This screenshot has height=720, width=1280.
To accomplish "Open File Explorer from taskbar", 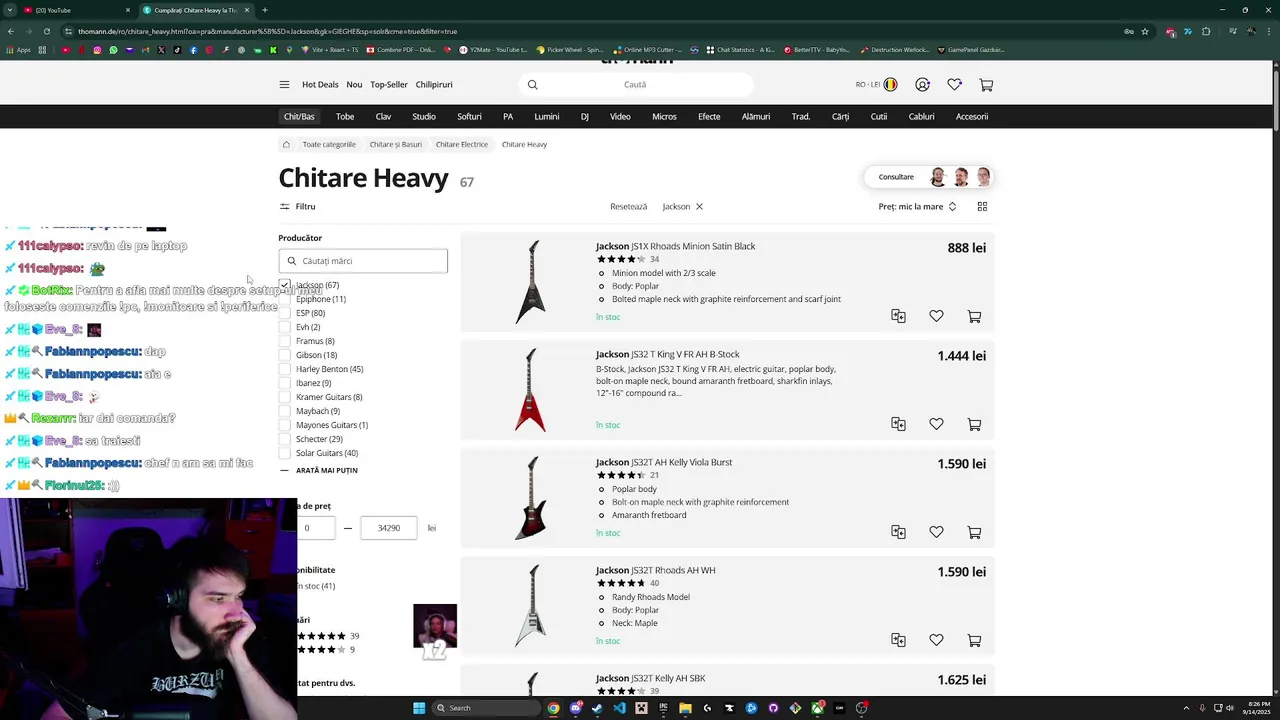I will [685, 708].
